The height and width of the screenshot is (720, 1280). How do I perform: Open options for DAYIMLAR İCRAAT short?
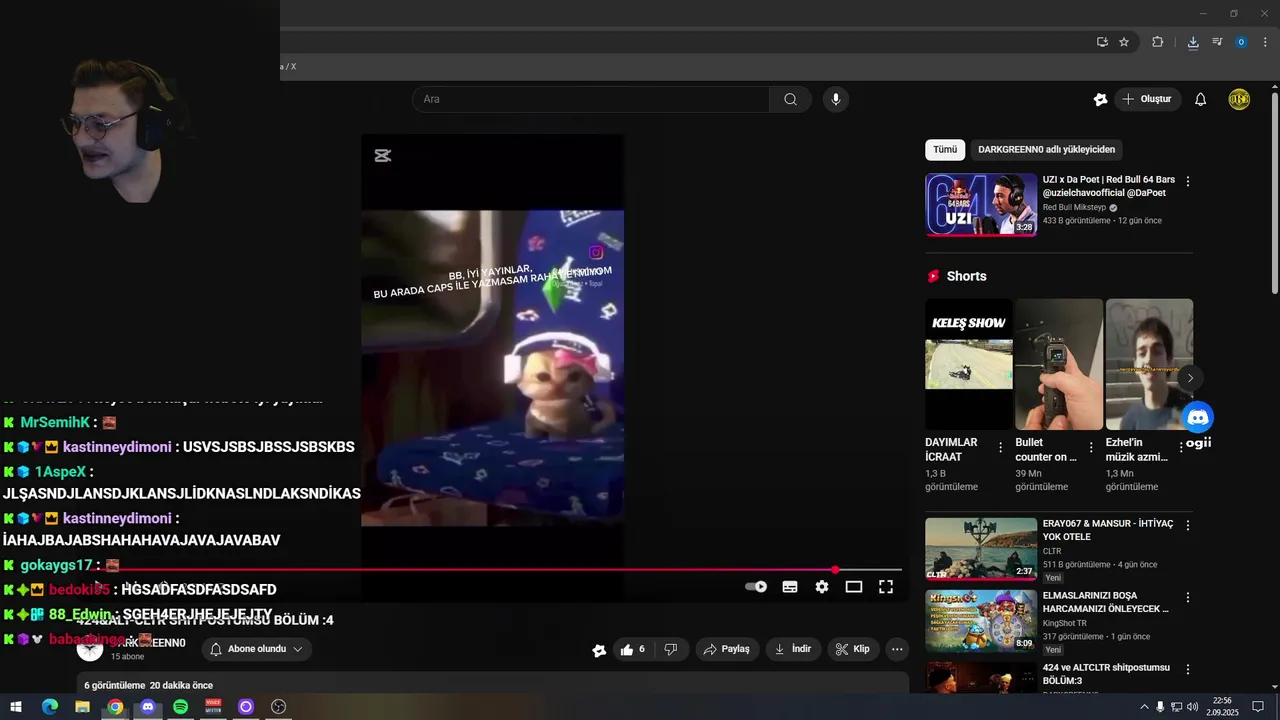(1000, 448)
